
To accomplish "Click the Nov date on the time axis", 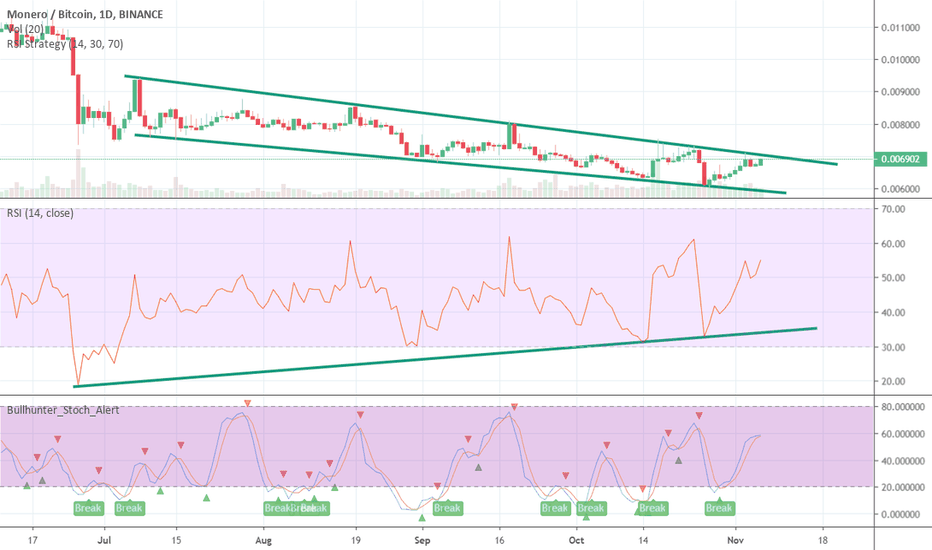I will (736, 540).
